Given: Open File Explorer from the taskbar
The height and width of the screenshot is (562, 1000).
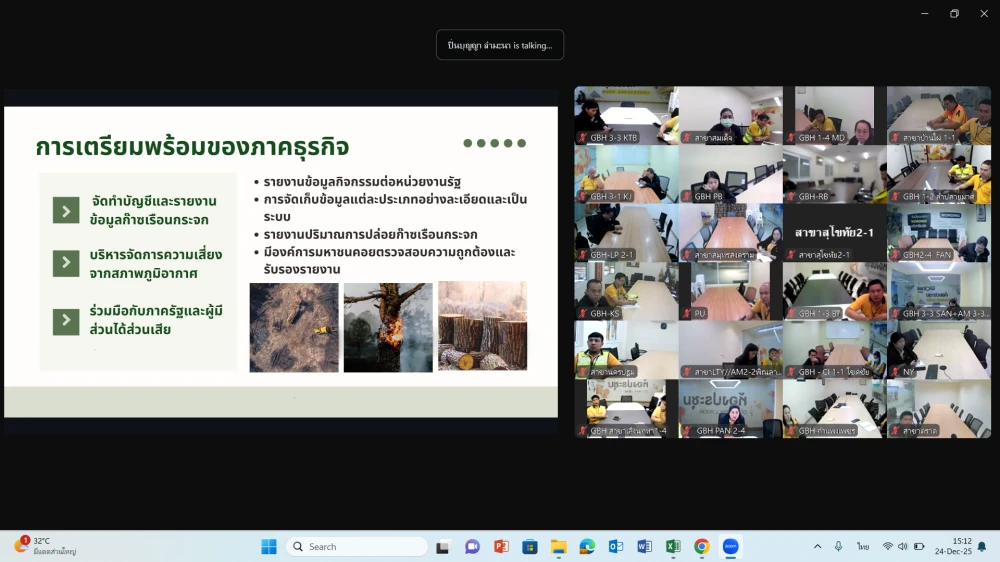Looking at the screenshot, I should 559,547.
